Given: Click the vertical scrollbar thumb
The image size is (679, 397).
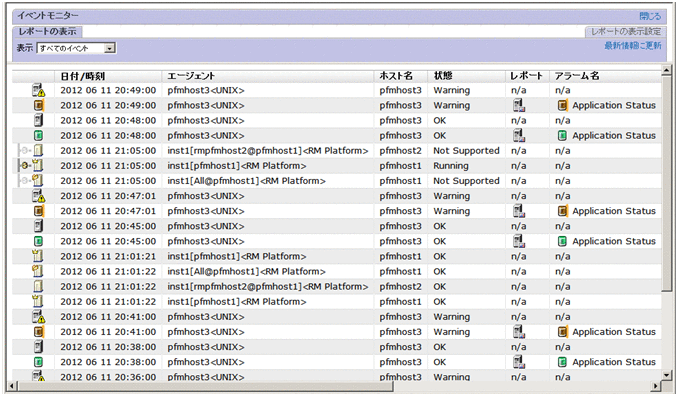Looking at the screenshot, I should tap(666, 183).
